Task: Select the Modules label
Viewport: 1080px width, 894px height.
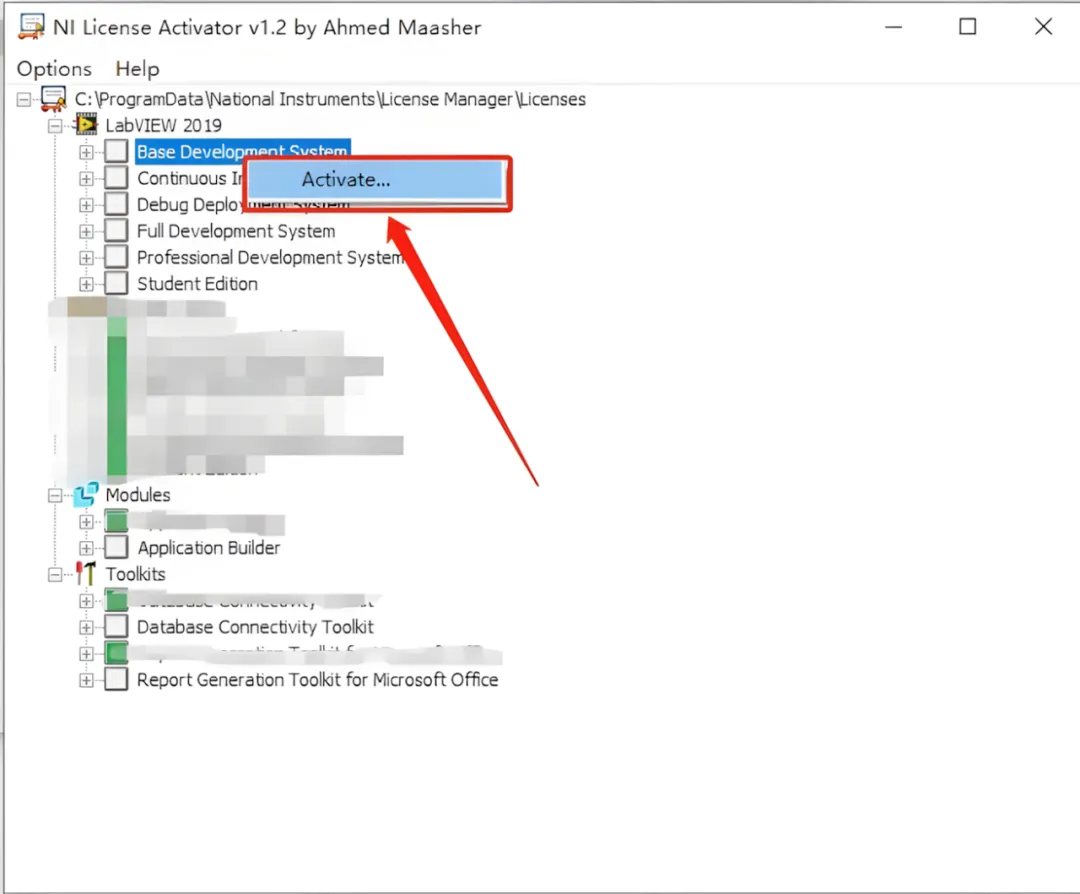Action: [138, 495]
